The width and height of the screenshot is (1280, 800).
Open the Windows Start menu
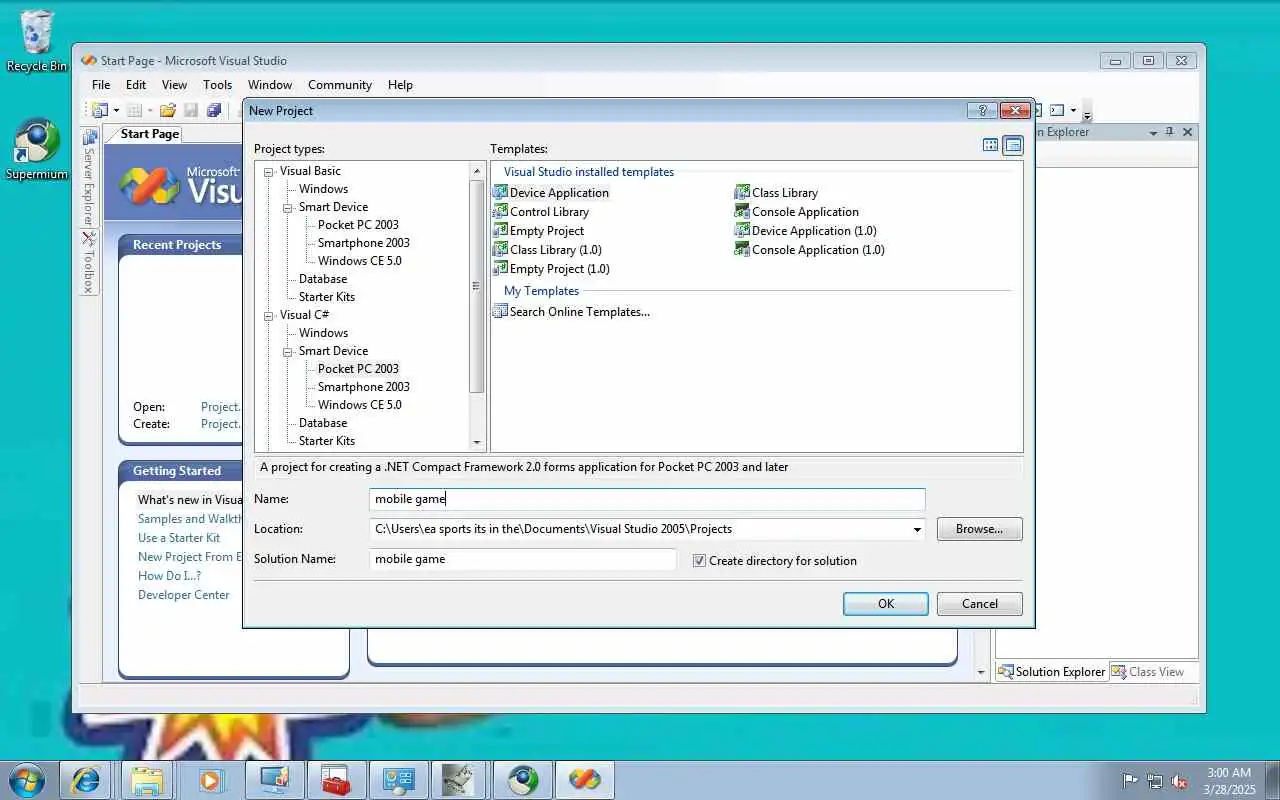click(x=27, y=780)
